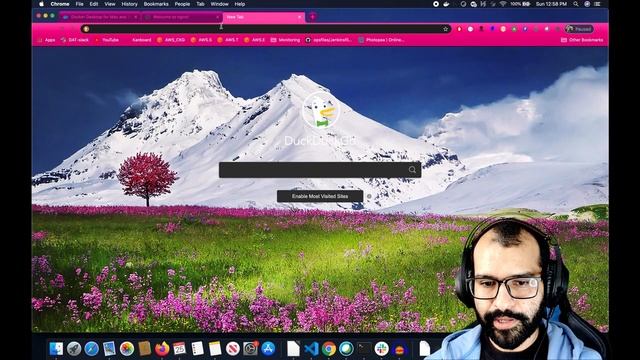Open the Bookmarks menu
640x360 pixels.
pyautogui.click(x=156, y=4)
